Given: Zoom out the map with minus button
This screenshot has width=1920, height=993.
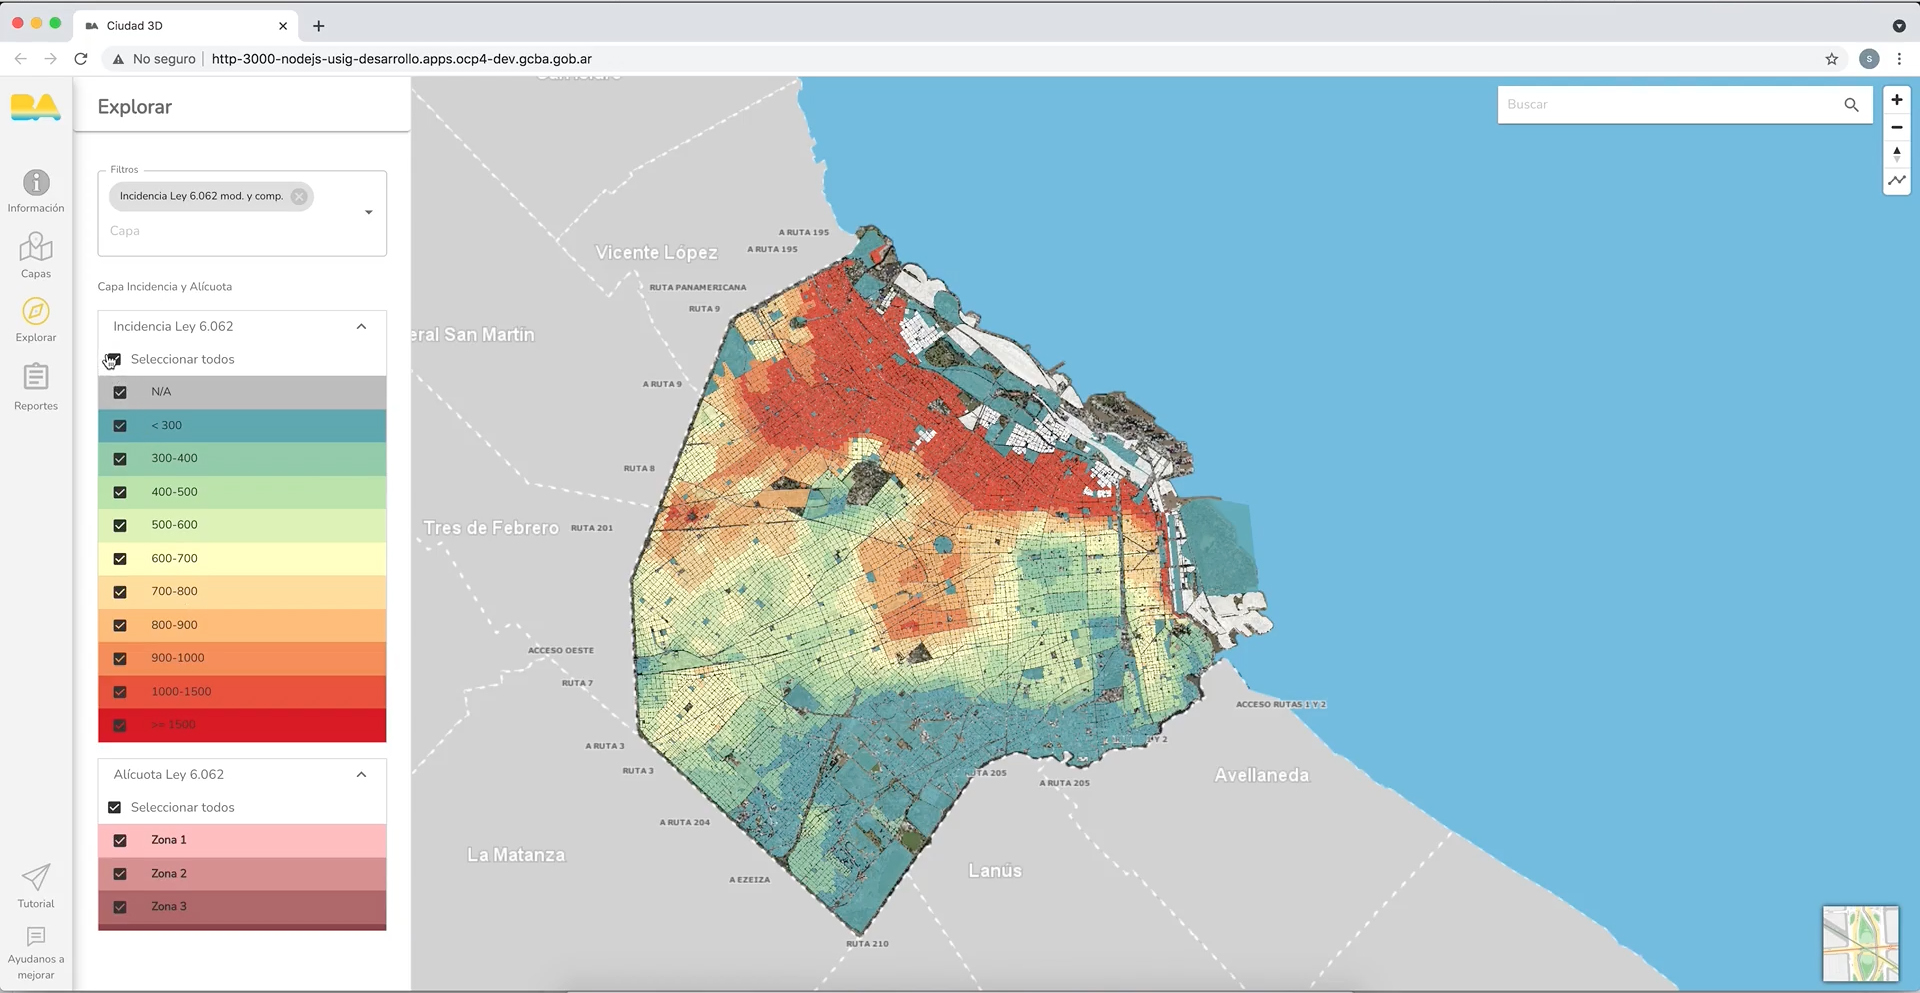Looking at the screenshot, I should 1897,127.
